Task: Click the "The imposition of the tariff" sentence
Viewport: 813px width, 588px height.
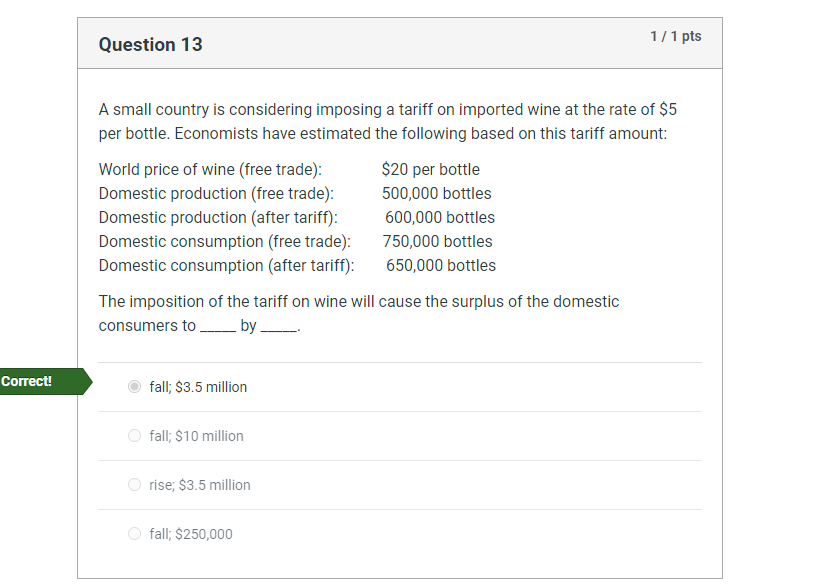Action: tap(358, 313)
